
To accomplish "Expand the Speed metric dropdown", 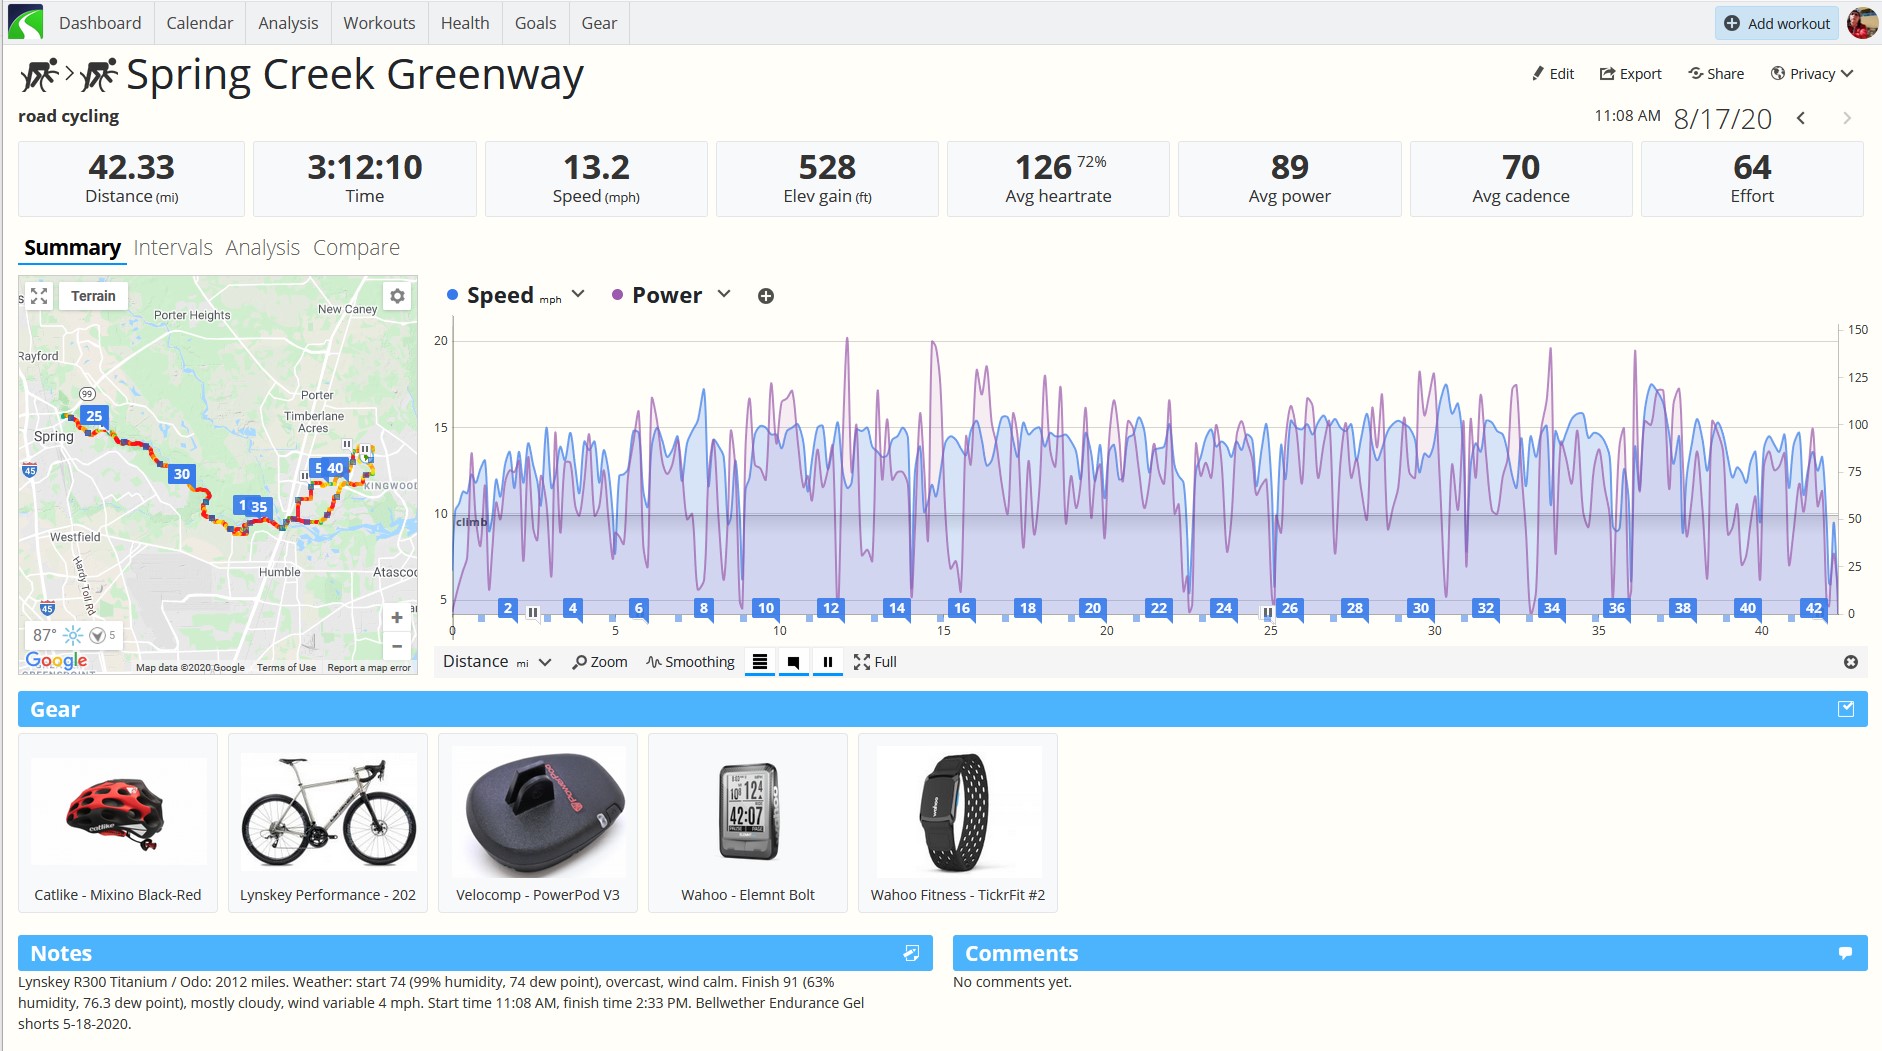I will (x=578, y=294).
